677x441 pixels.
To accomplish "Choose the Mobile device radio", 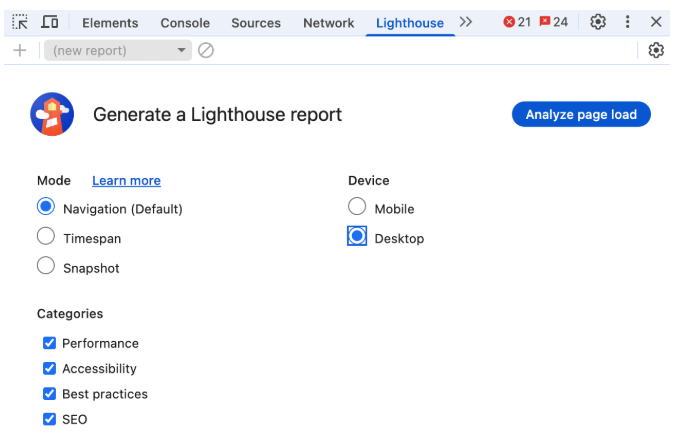I will pos(357,206).
